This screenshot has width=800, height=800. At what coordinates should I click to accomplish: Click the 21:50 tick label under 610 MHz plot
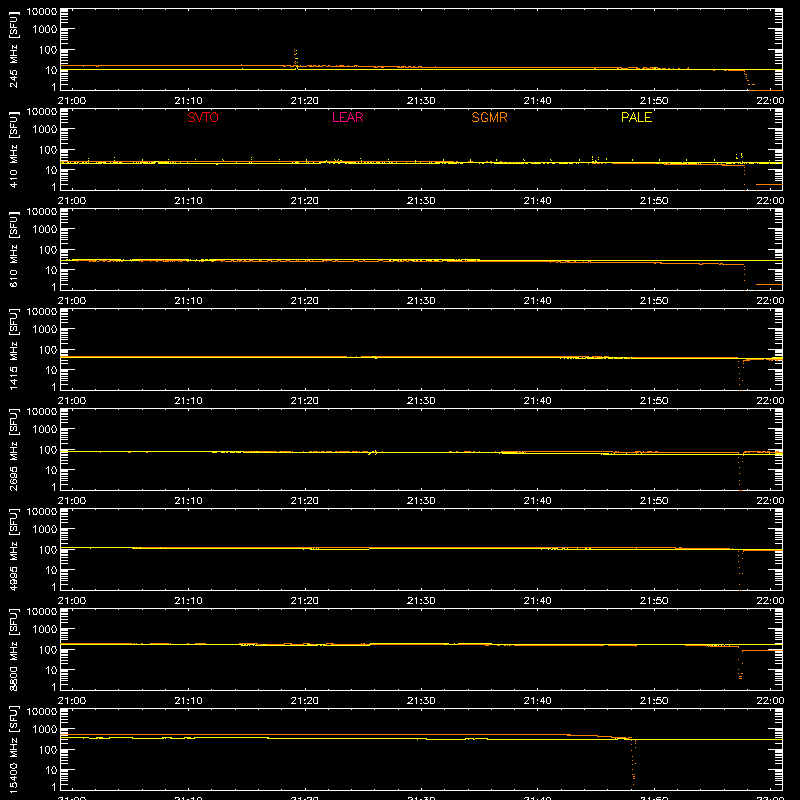[x=654, y=301]
